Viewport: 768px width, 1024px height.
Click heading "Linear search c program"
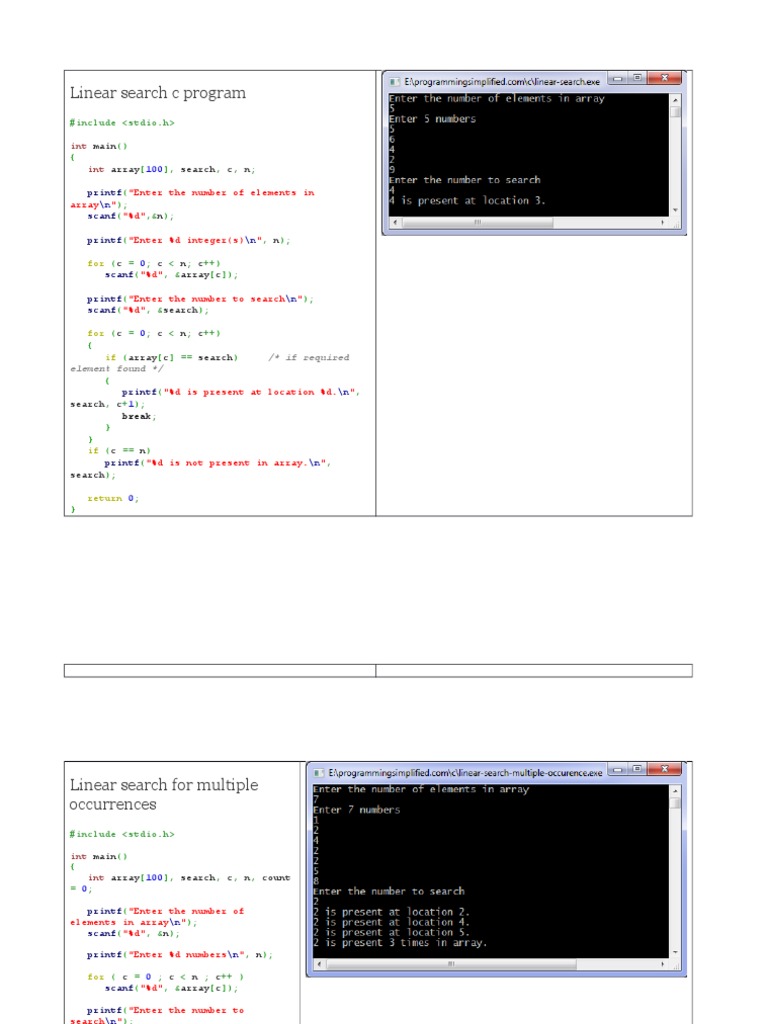click(x=158, y=93)
